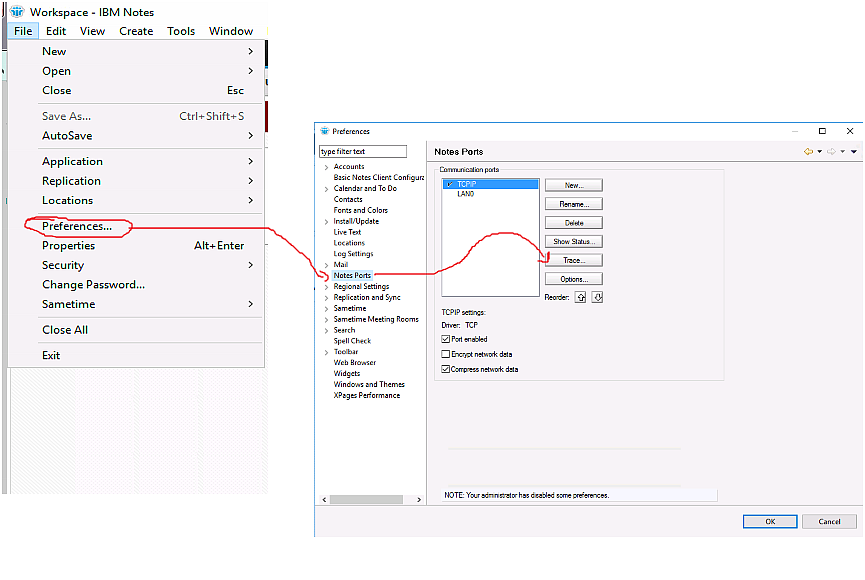The image size is (865, 580).
Task: Cancel the Preferences dialog
Action: (x=829, y=522)
